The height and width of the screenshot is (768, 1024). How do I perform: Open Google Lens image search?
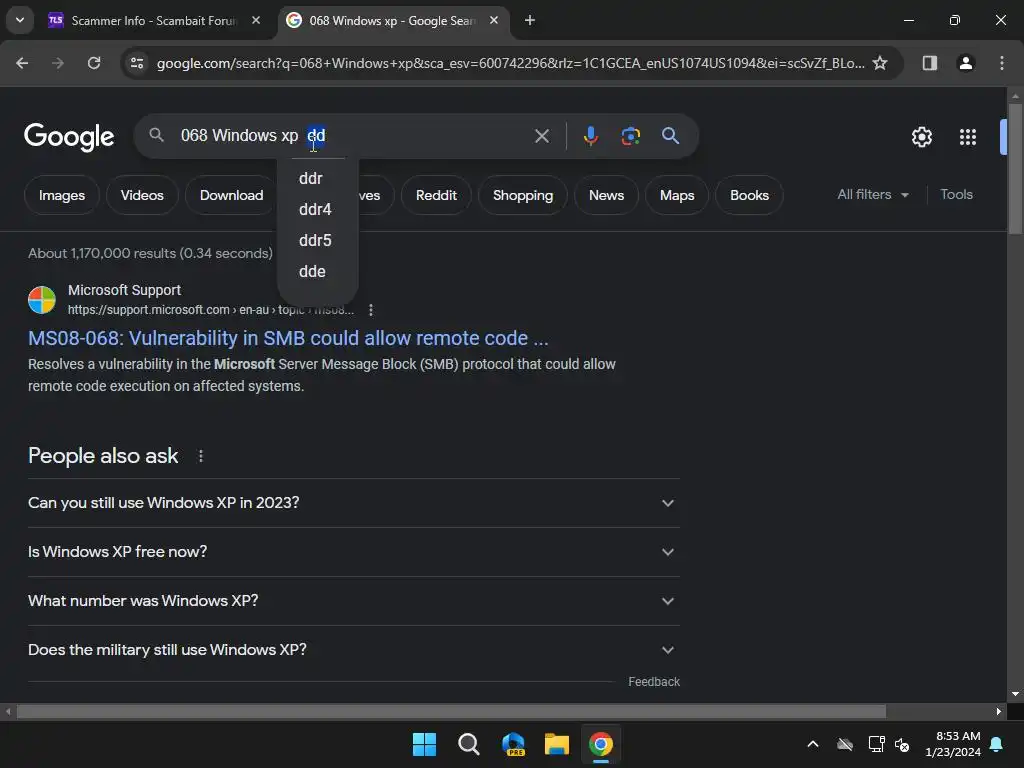(x=630, y=136)
